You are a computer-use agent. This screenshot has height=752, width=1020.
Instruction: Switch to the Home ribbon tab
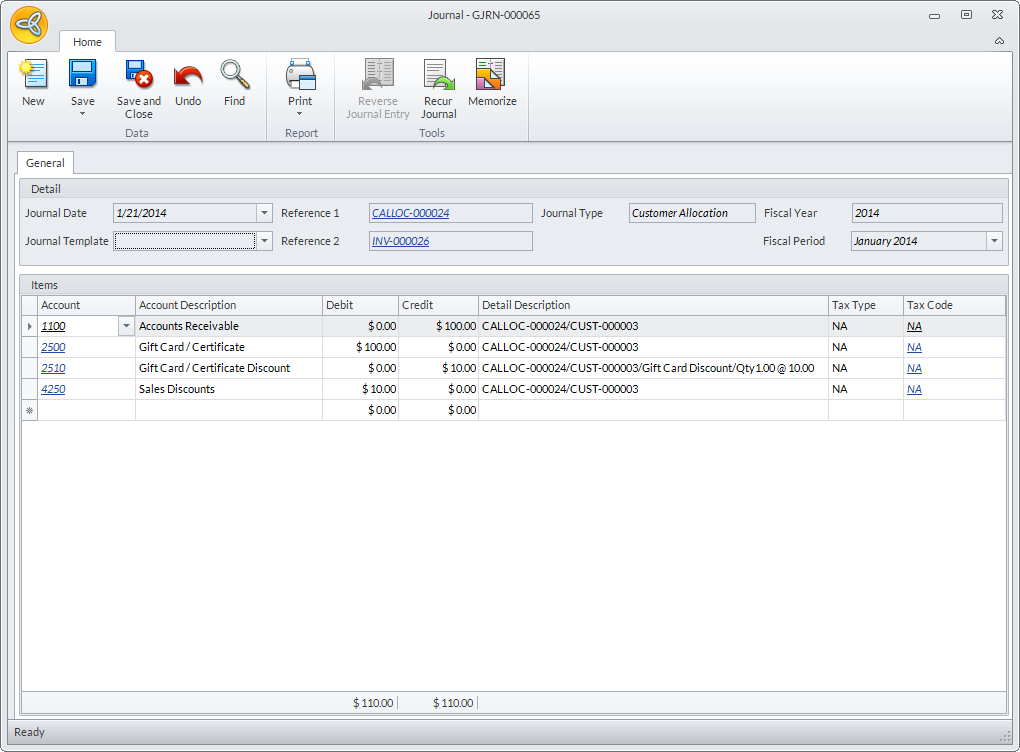pyautogui.click(x=87, y=42)
